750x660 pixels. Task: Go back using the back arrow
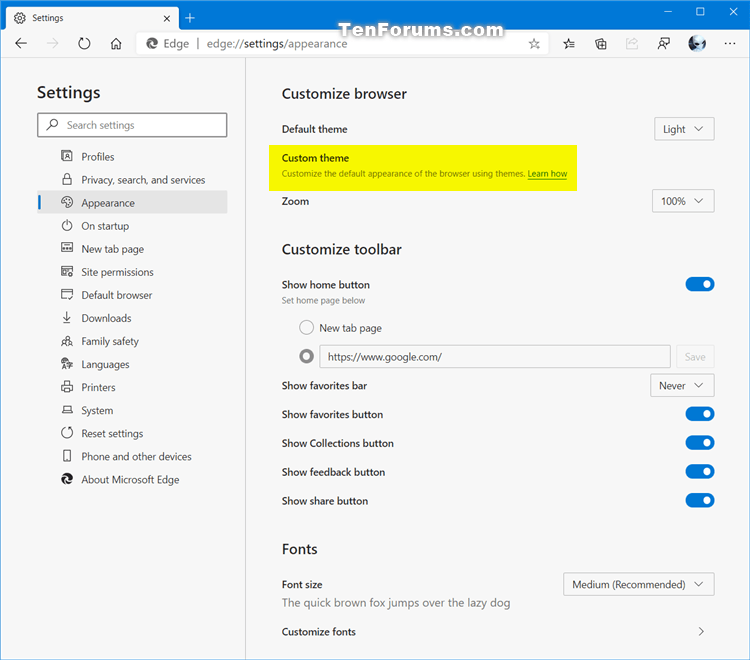21,44
